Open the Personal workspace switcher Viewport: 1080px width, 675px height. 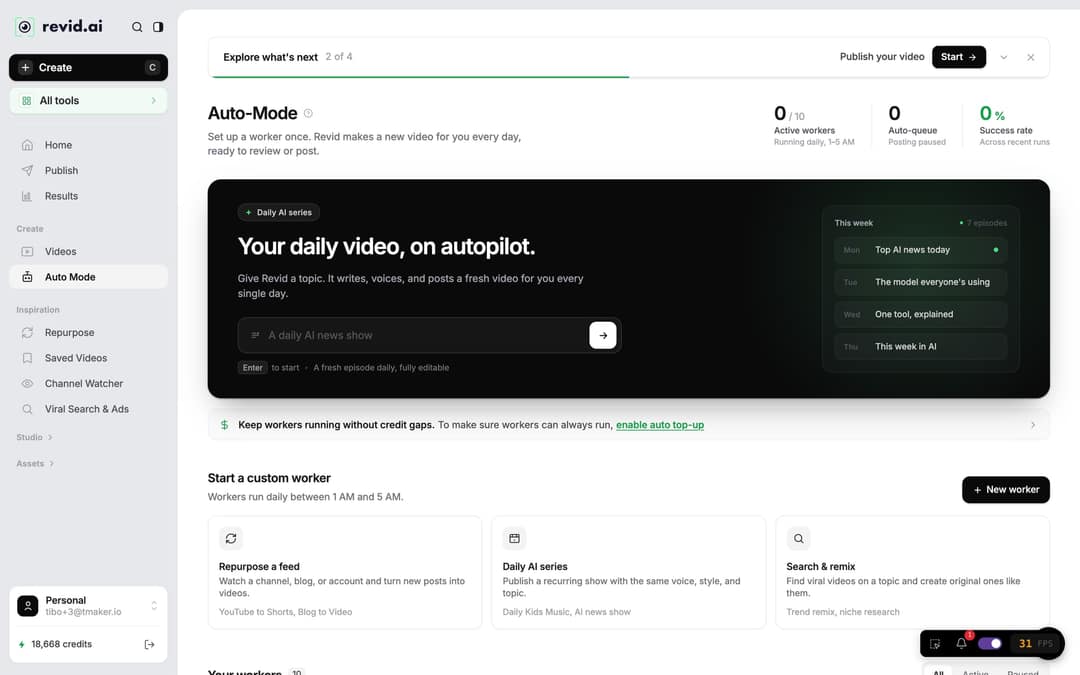88,606
